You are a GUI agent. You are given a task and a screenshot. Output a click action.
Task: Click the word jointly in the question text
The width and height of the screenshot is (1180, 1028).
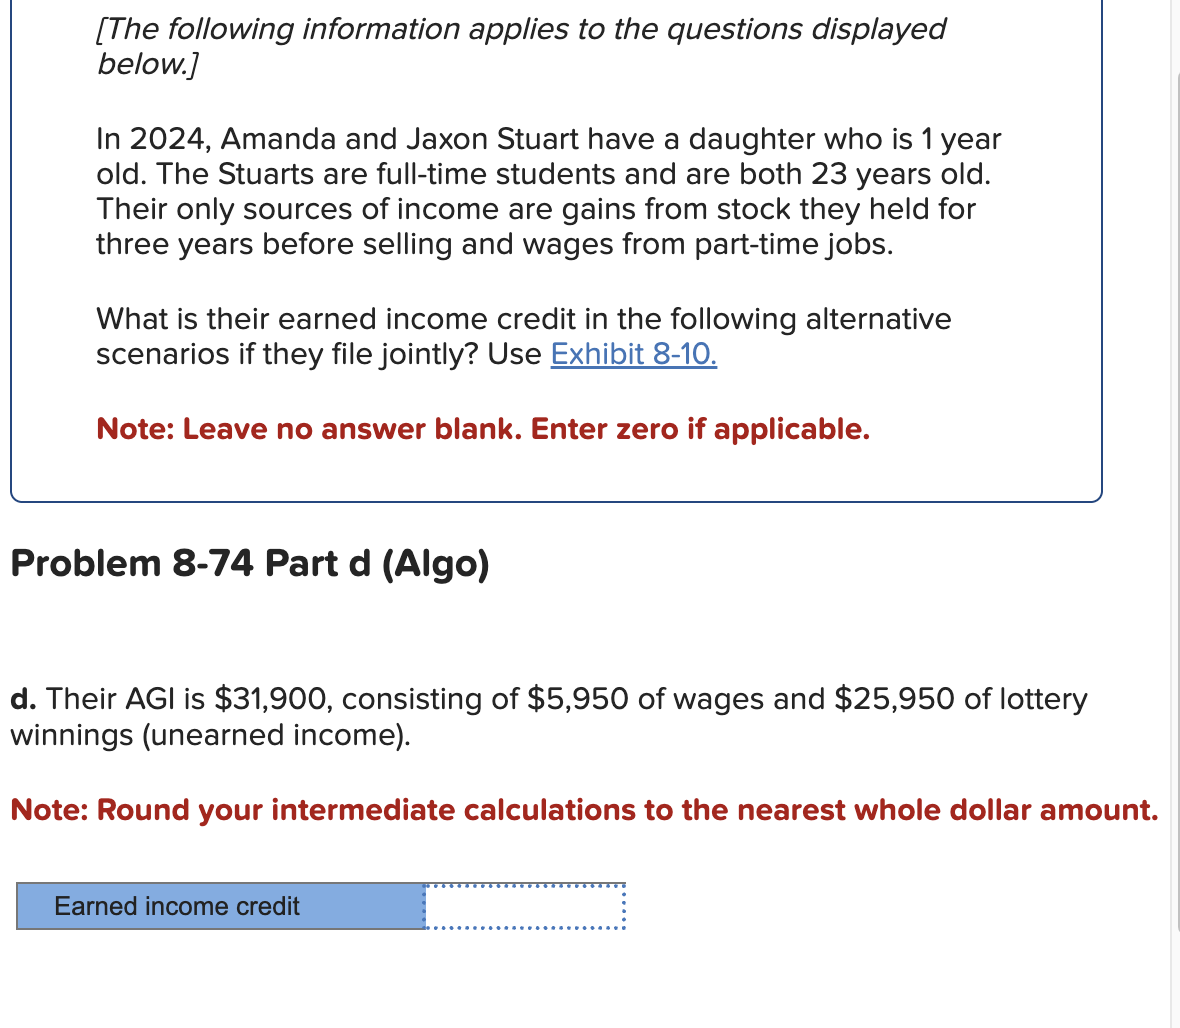423,354
